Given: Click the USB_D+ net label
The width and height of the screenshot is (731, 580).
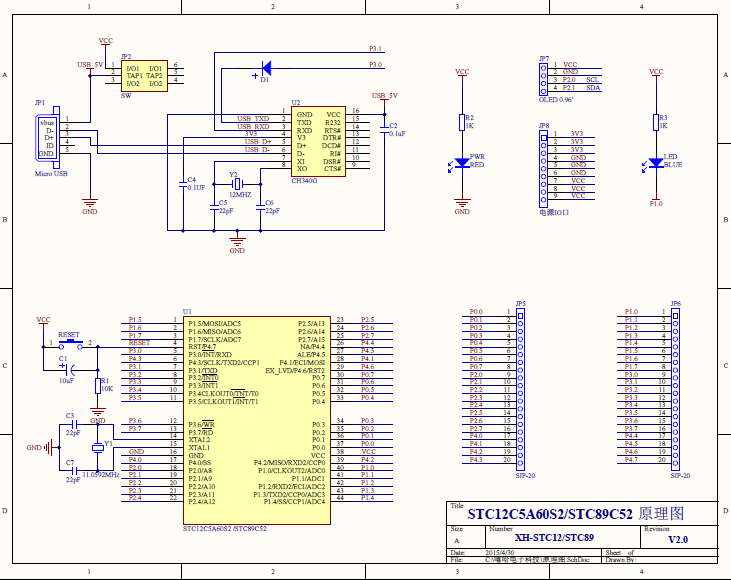Looking at the screenshot, I should click(258, 141).
